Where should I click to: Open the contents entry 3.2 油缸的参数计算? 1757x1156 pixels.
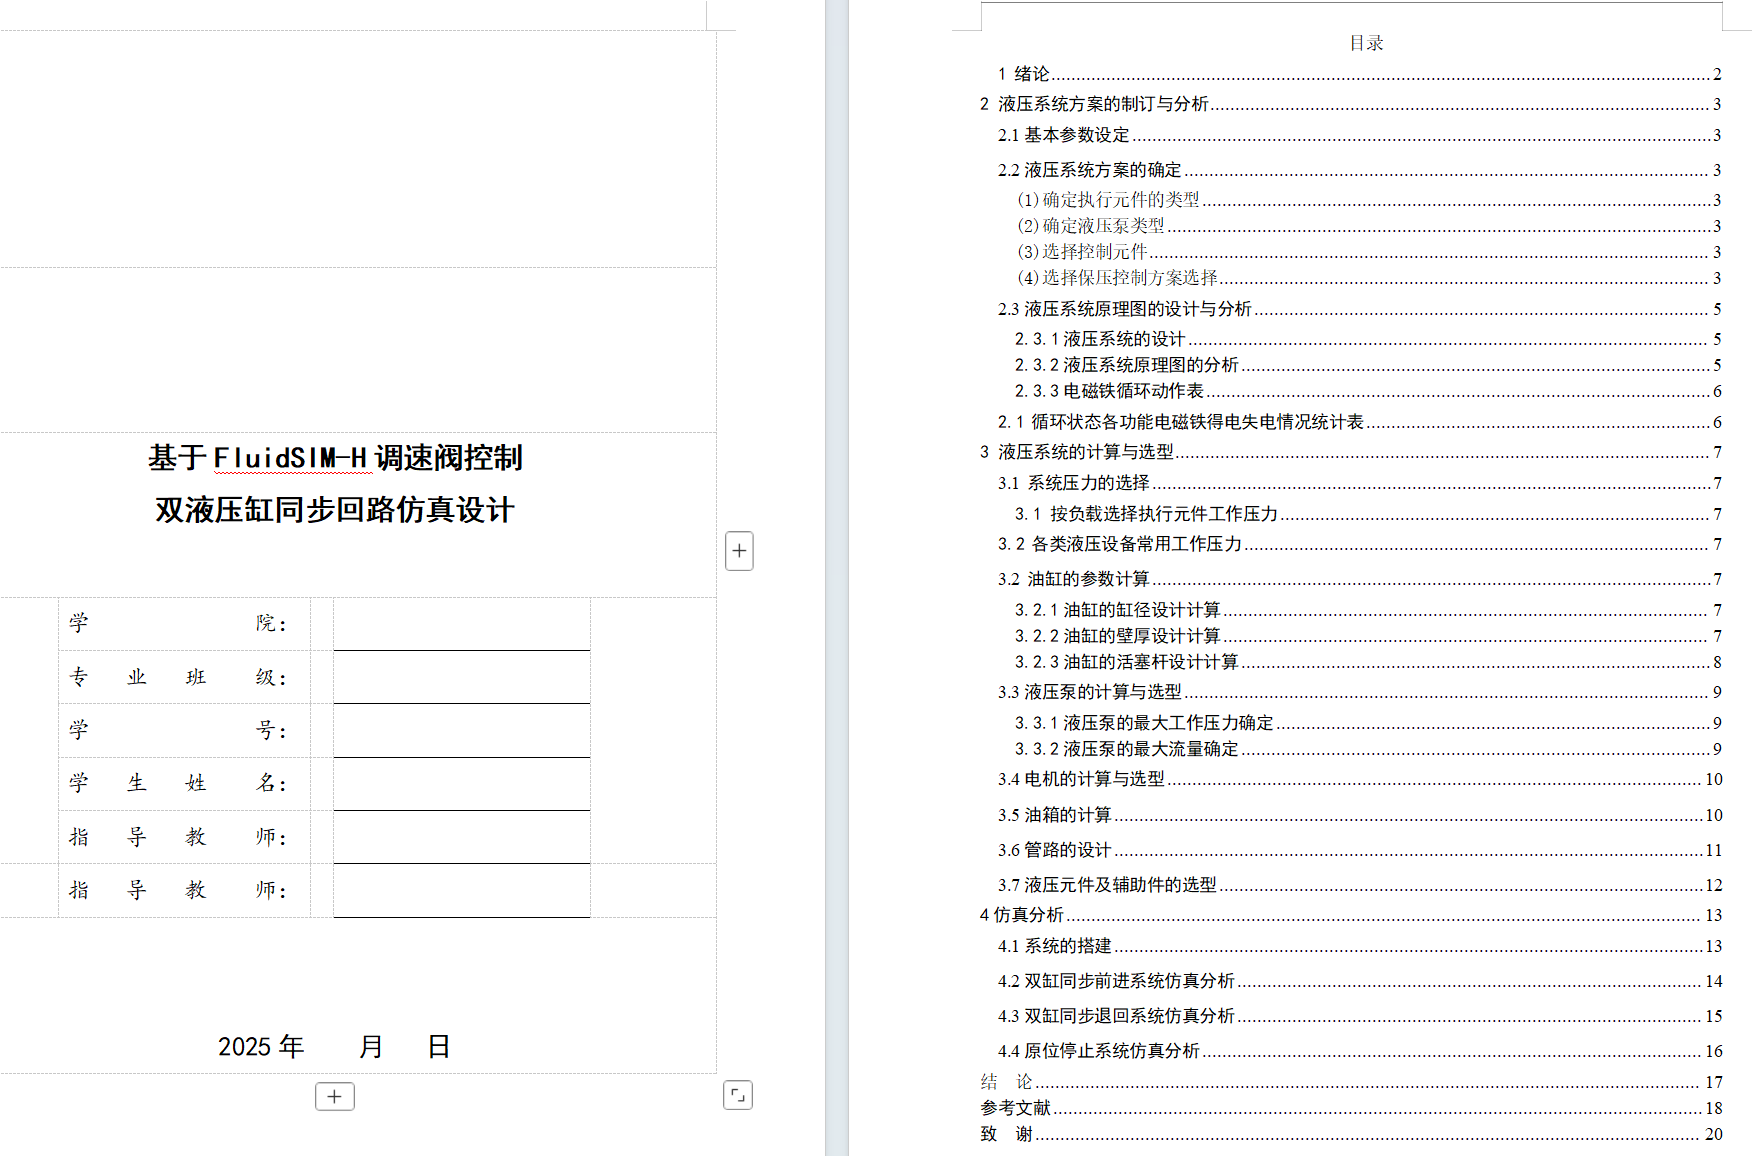pyautogui.click(x=1359, y=579)
